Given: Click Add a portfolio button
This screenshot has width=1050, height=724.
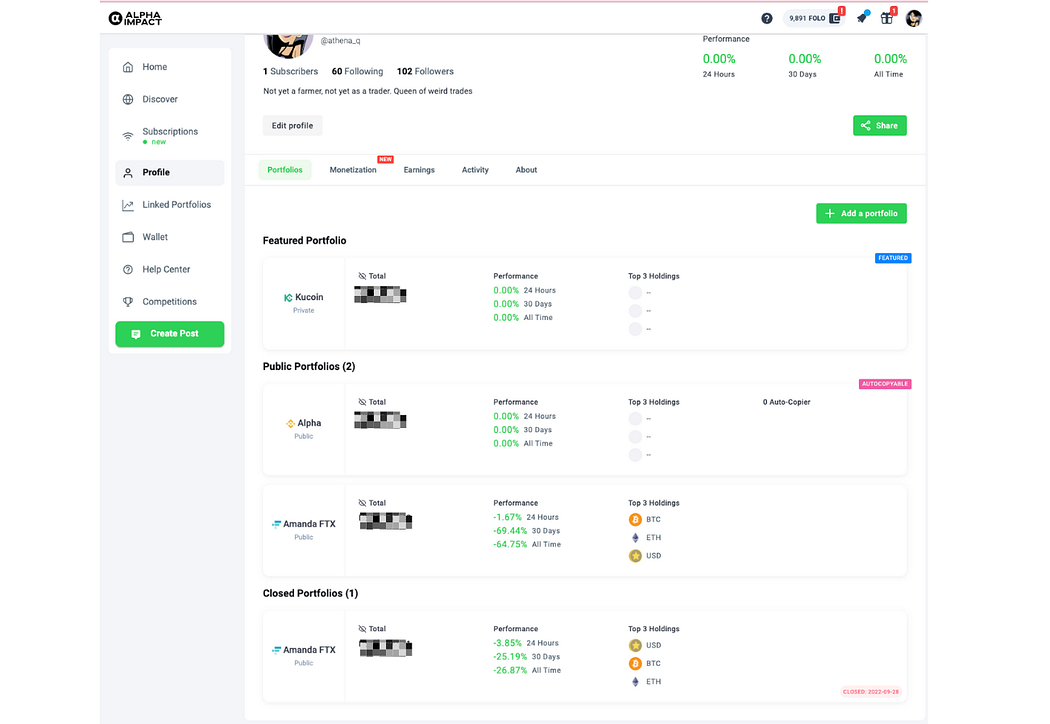Looking at the screenshot, I should tap(861, 214).
